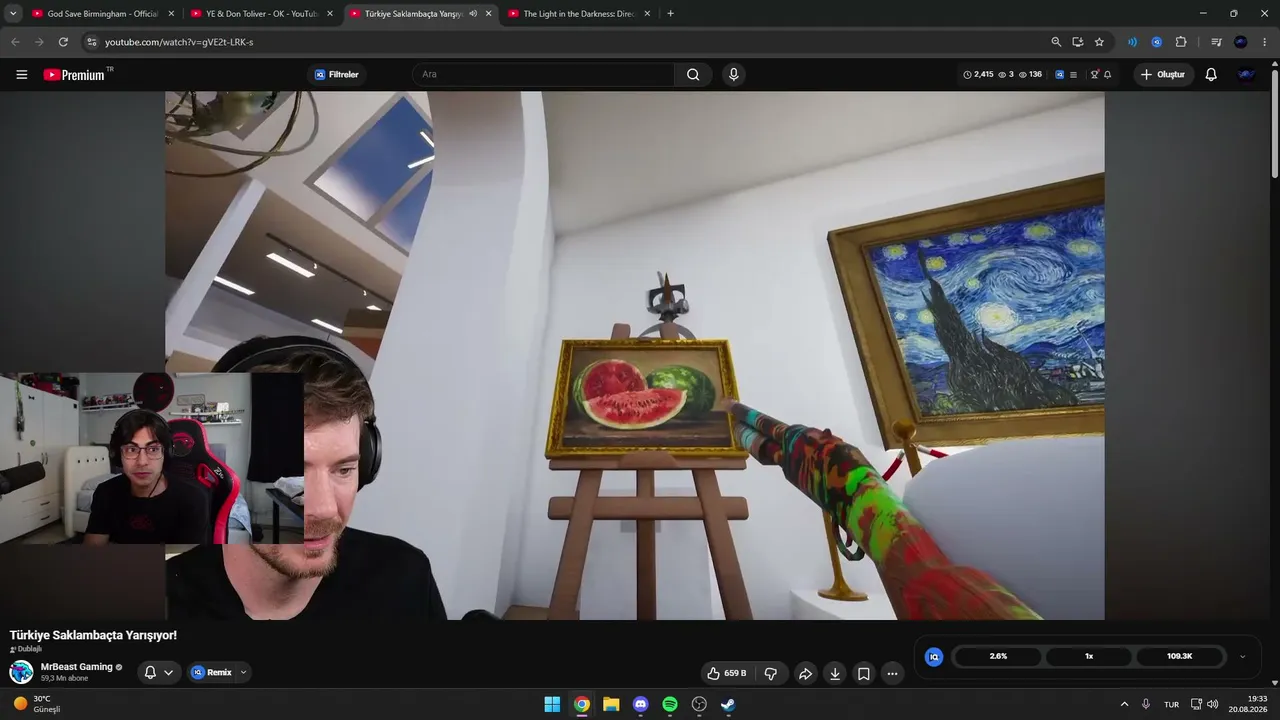Image resolution: width=1280 pixels, height=720 pixels.
Task: Switch to God Save Birmingham tab
Action: 103,14
